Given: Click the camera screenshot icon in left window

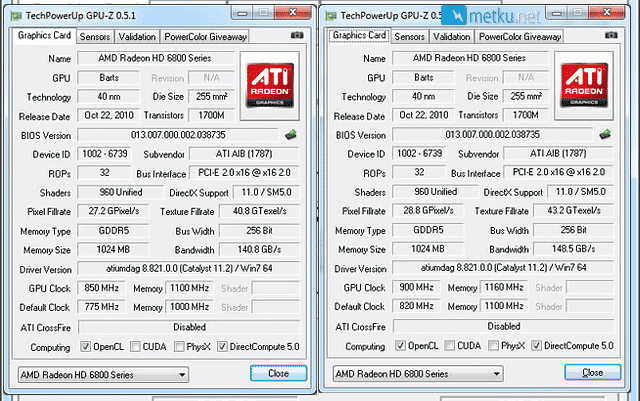Looking at the screenshot, I should (297, 36).
